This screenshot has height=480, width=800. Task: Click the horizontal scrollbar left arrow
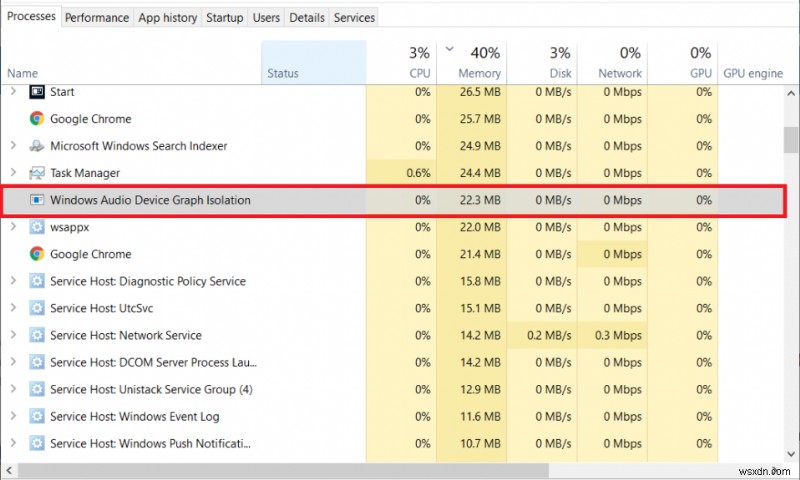(9, 470)
